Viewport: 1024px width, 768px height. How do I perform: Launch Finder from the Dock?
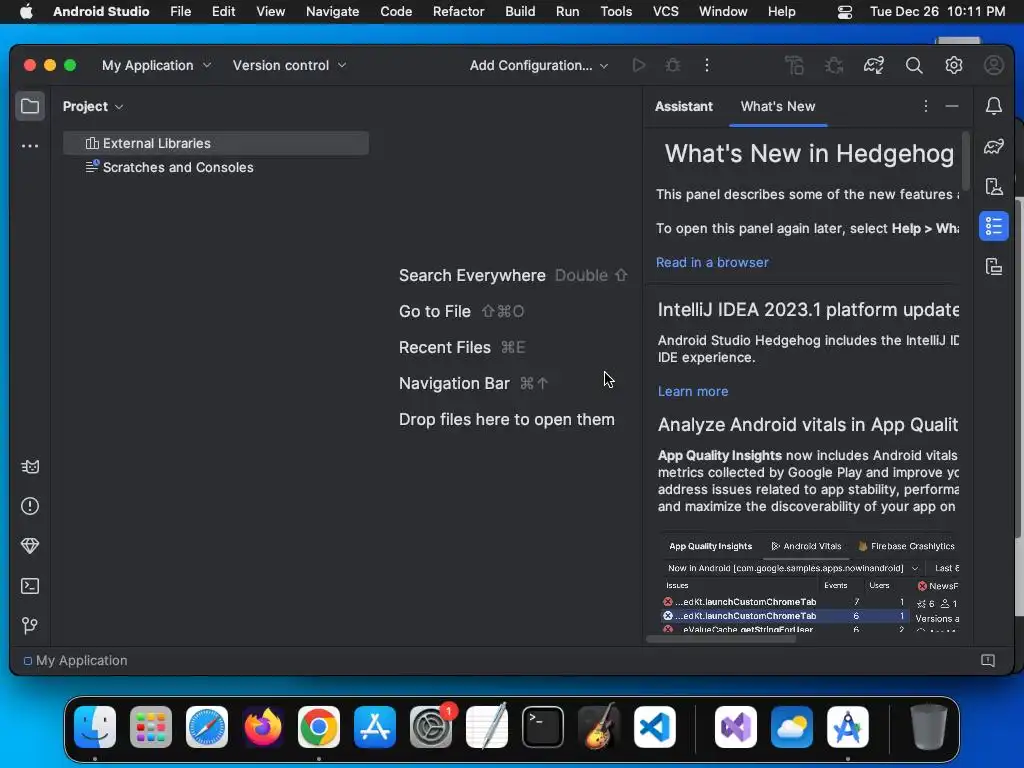[95, 727]
